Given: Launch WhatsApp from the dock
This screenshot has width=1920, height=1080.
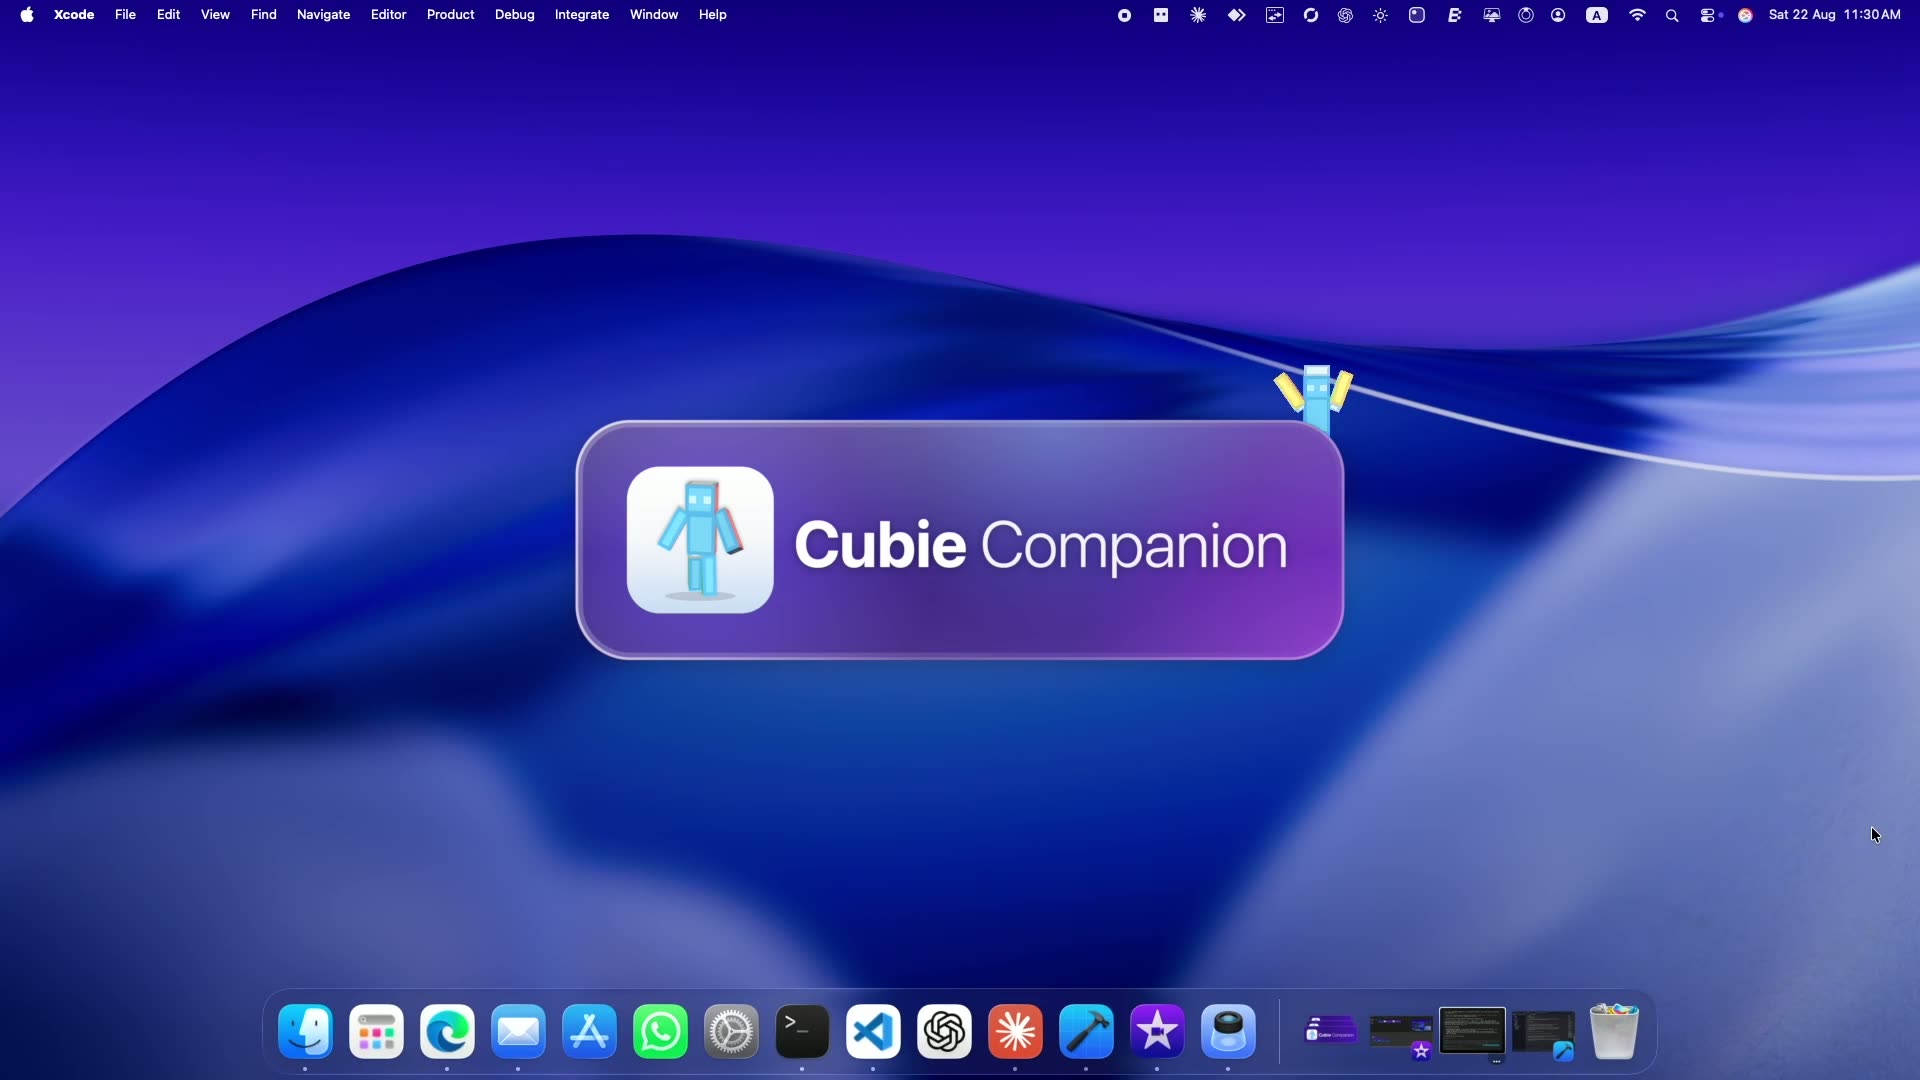Looking at the screenshot, I should click(660, 1031).
